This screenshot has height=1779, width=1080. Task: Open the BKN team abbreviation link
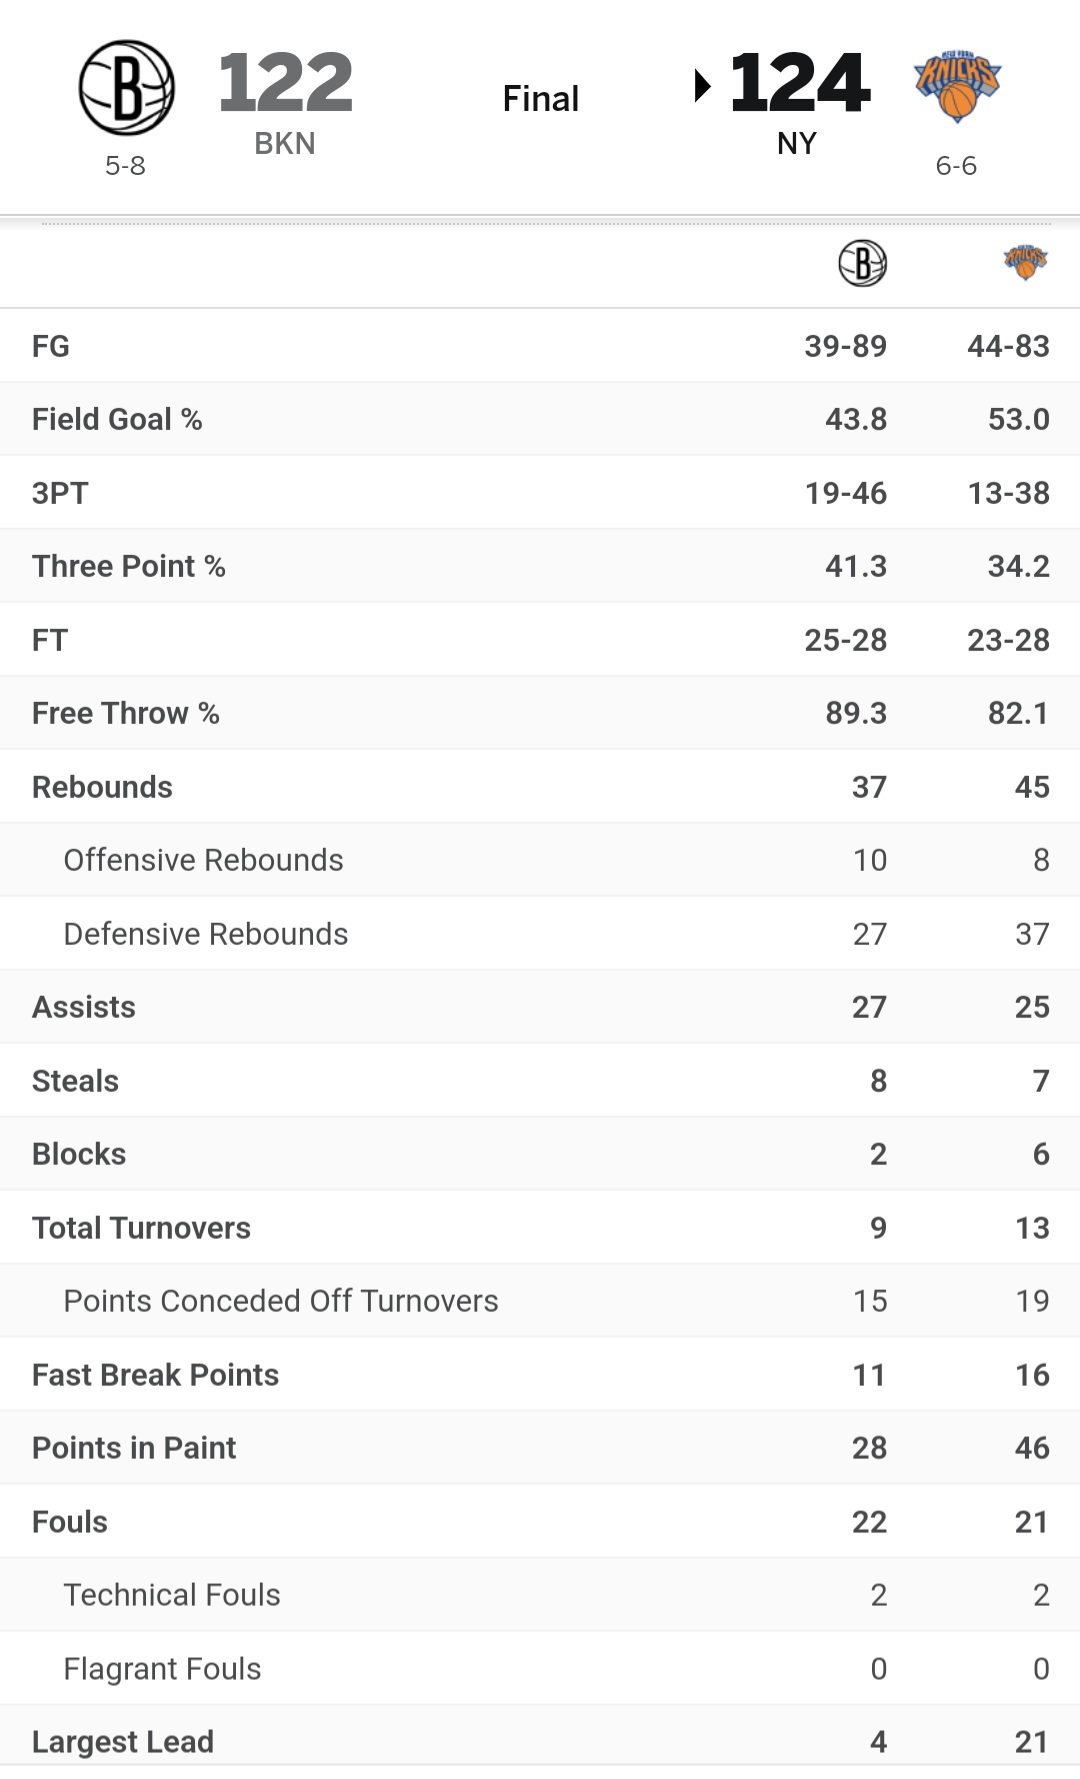(285, 144)
